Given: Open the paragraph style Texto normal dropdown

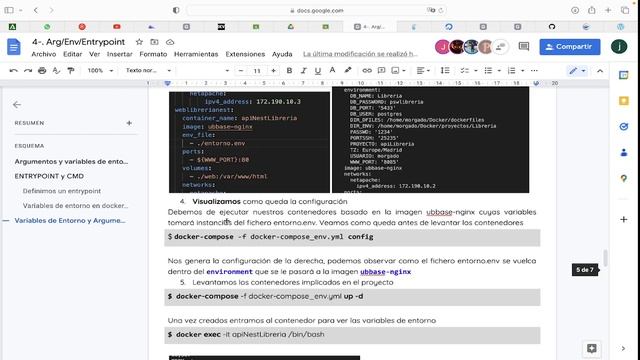Looking at the screenshot, I should (x=148, y=71).
